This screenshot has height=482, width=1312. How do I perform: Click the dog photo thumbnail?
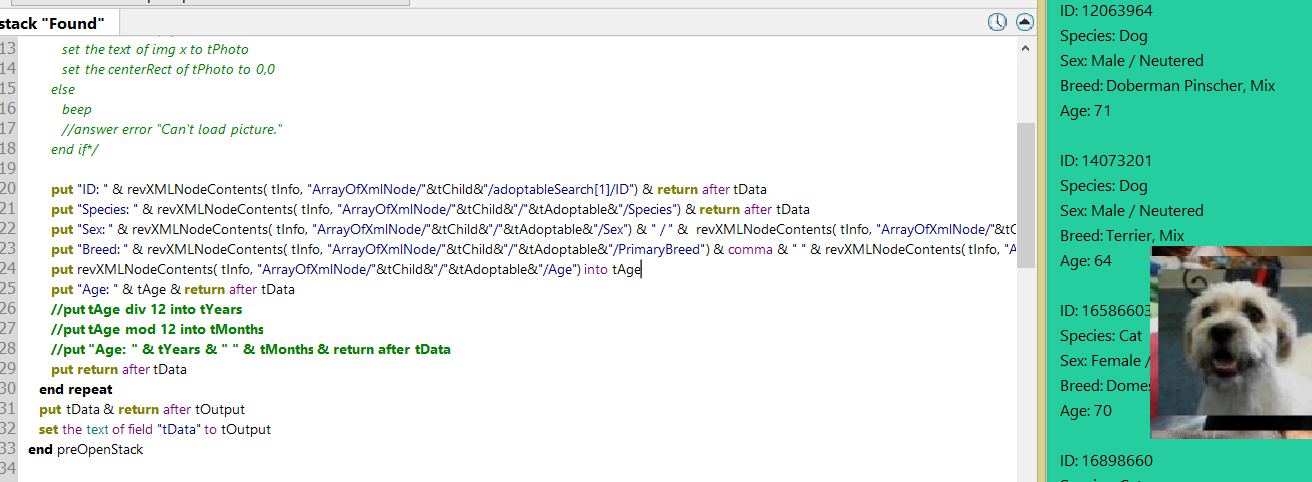[1230, 343]
